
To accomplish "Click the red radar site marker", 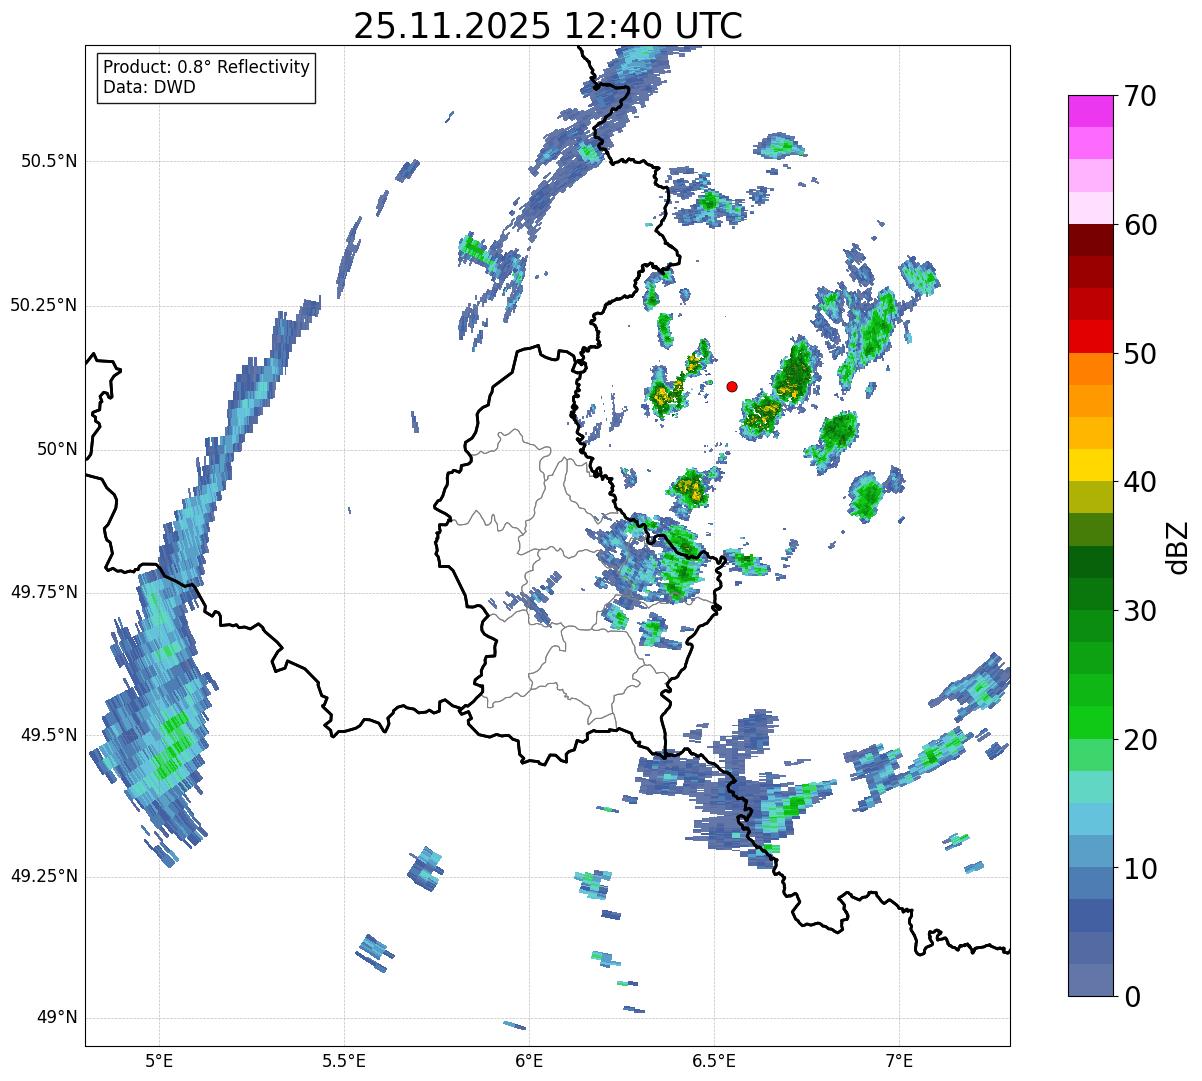I will [x=732, y=386].
